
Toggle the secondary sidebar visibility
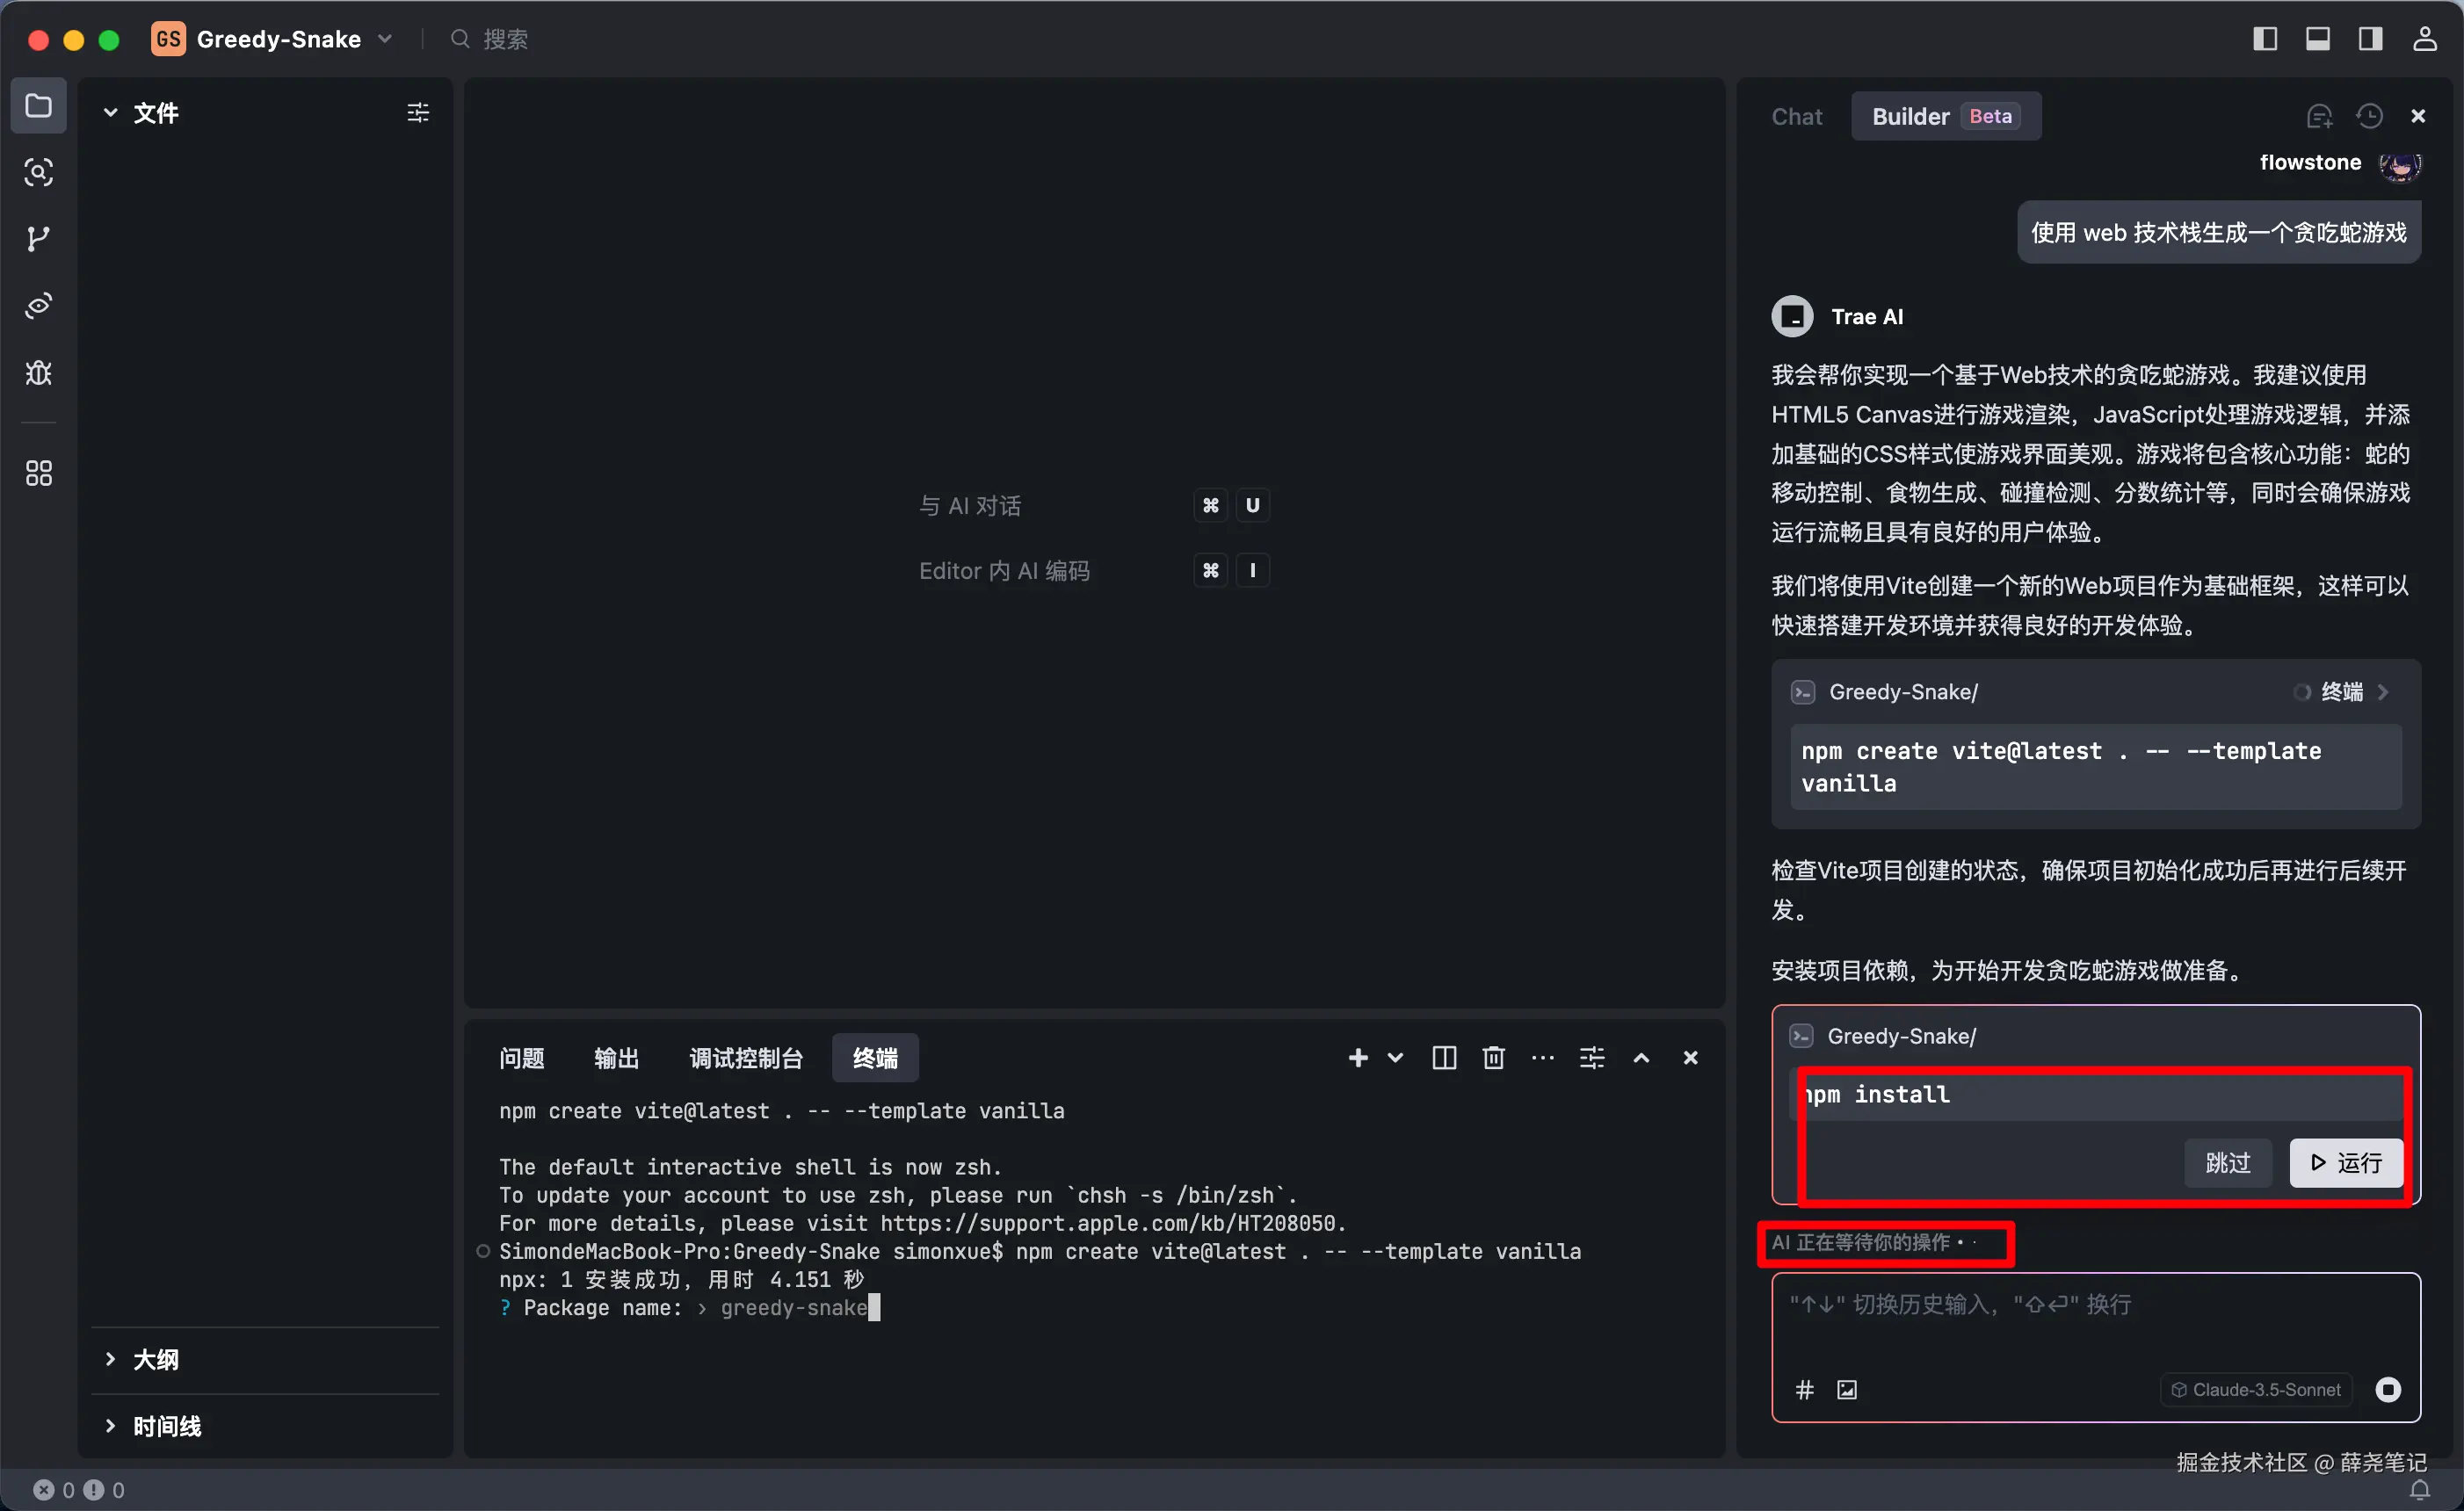coord(2371,38)
